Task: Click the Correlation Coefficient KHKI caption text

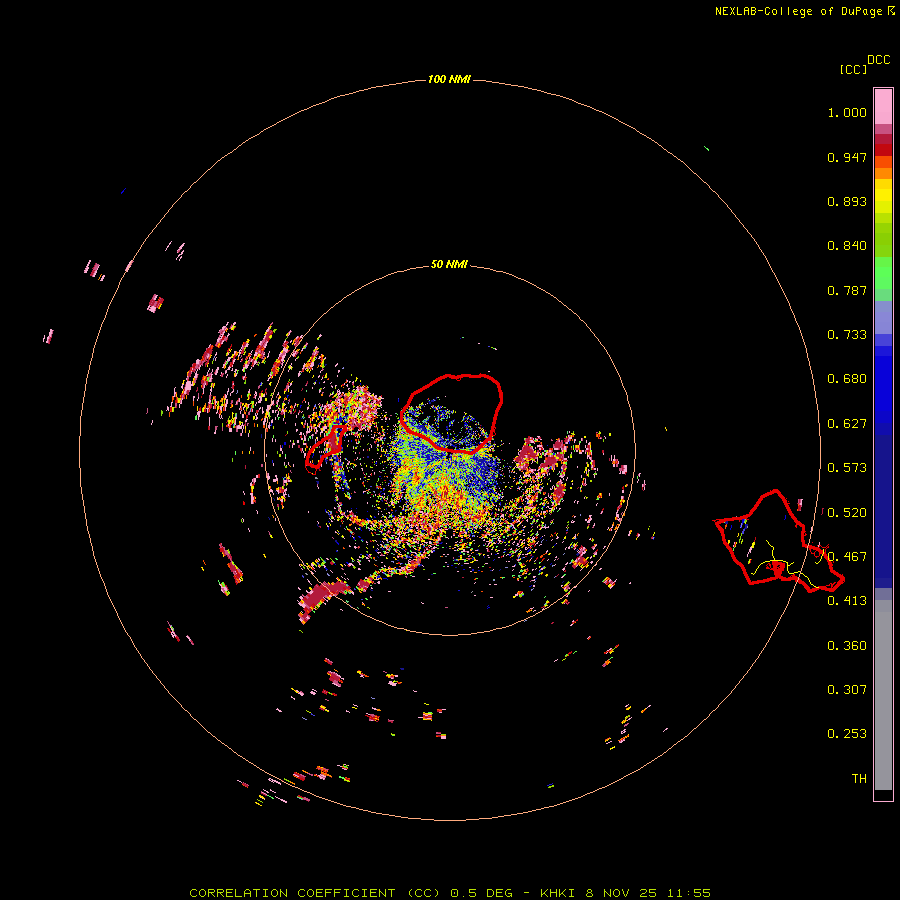Action: 450,893
